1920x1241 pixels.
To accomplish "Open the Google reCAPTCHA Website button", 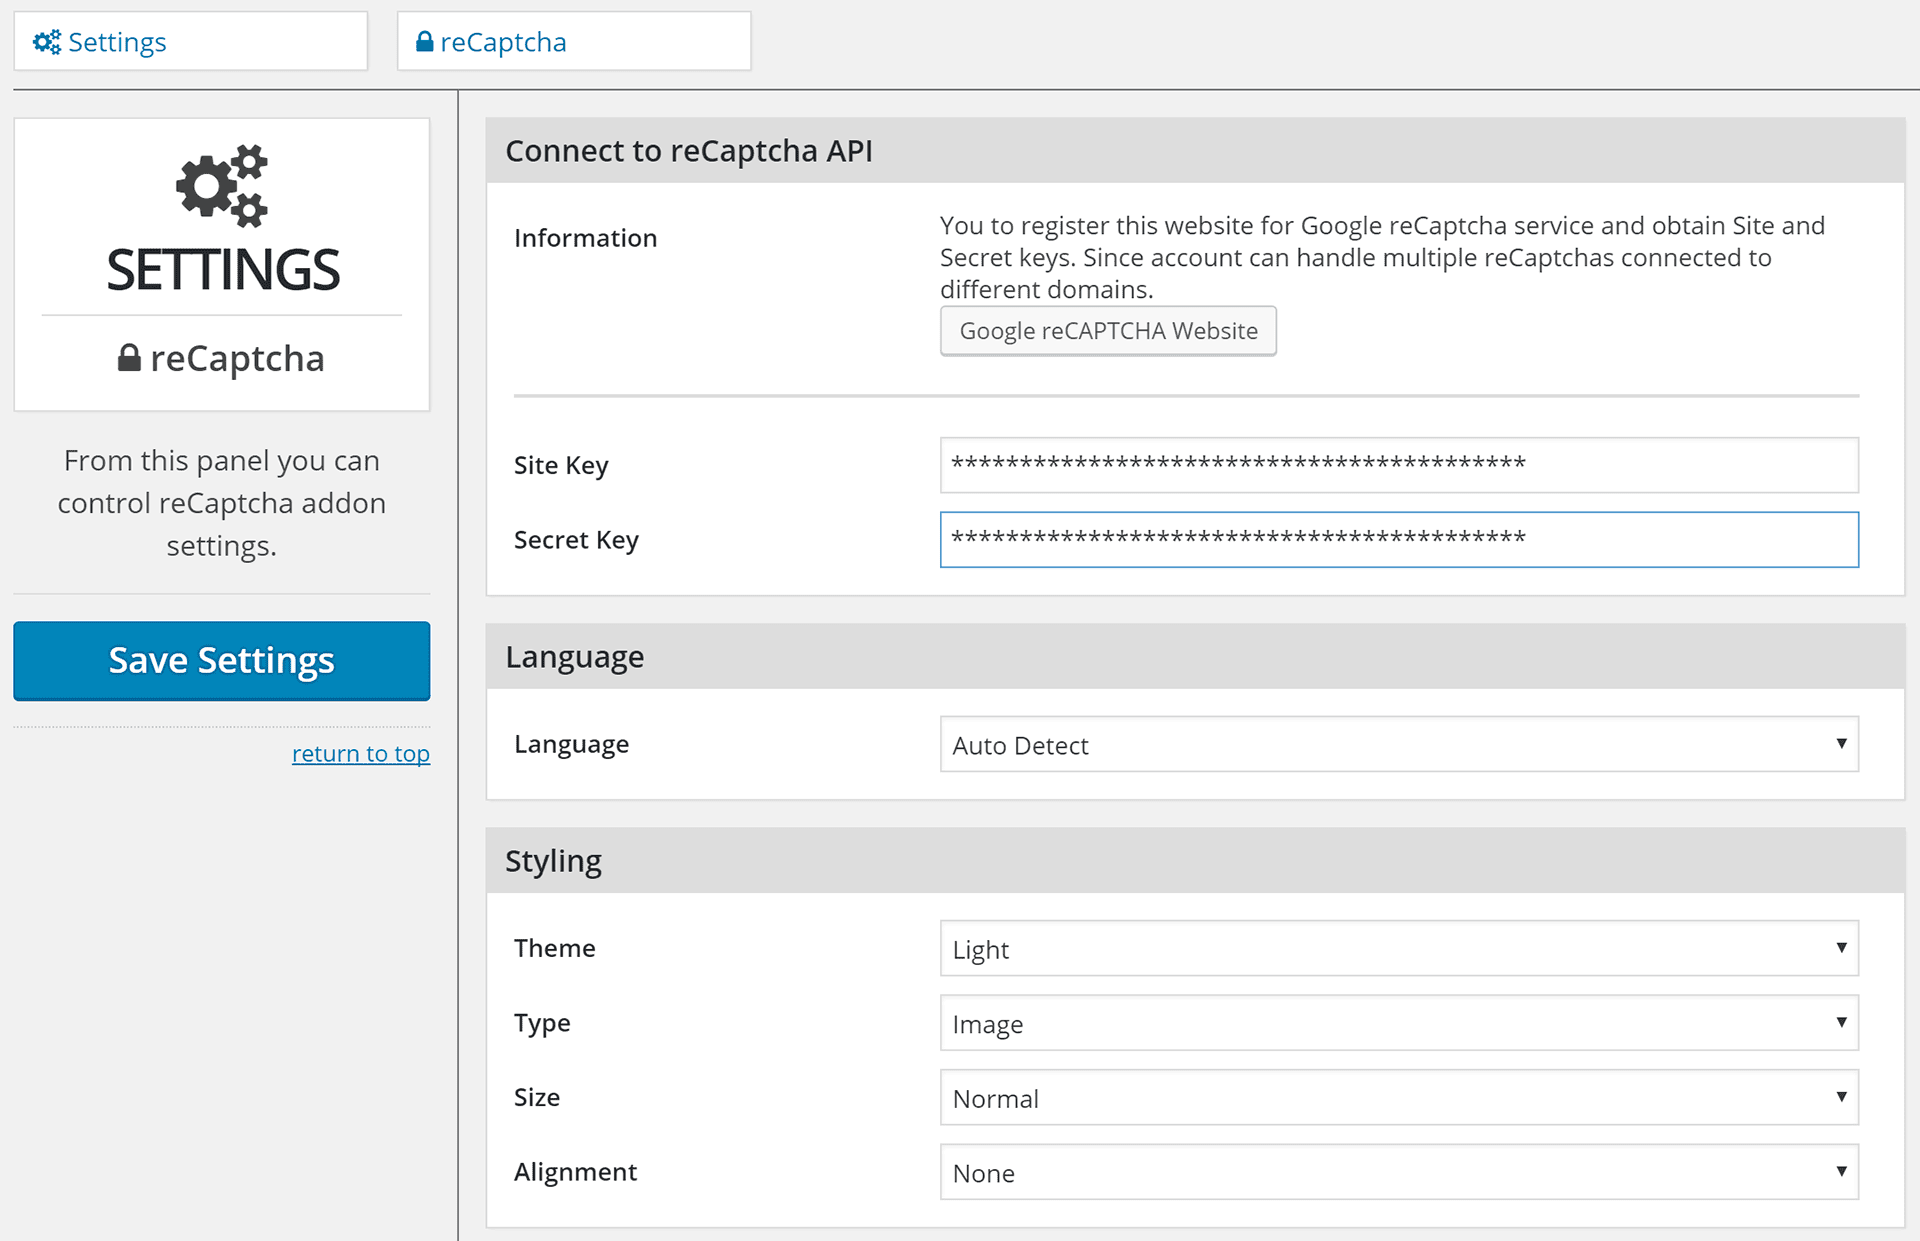I will point(1108,331).
